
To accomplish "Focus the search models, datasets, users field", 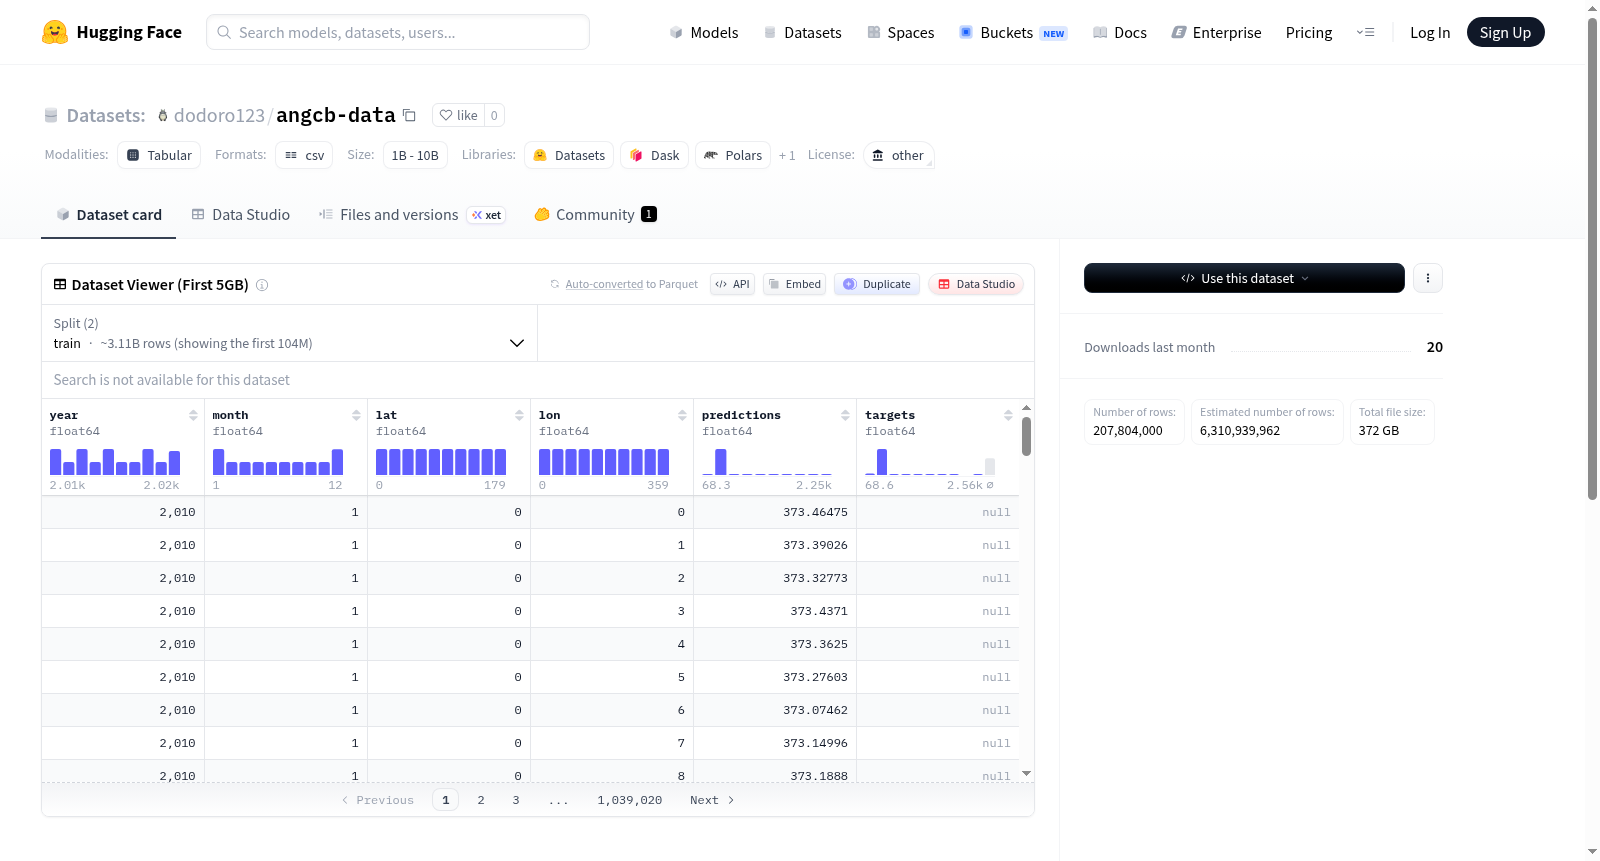I will 398,32.
